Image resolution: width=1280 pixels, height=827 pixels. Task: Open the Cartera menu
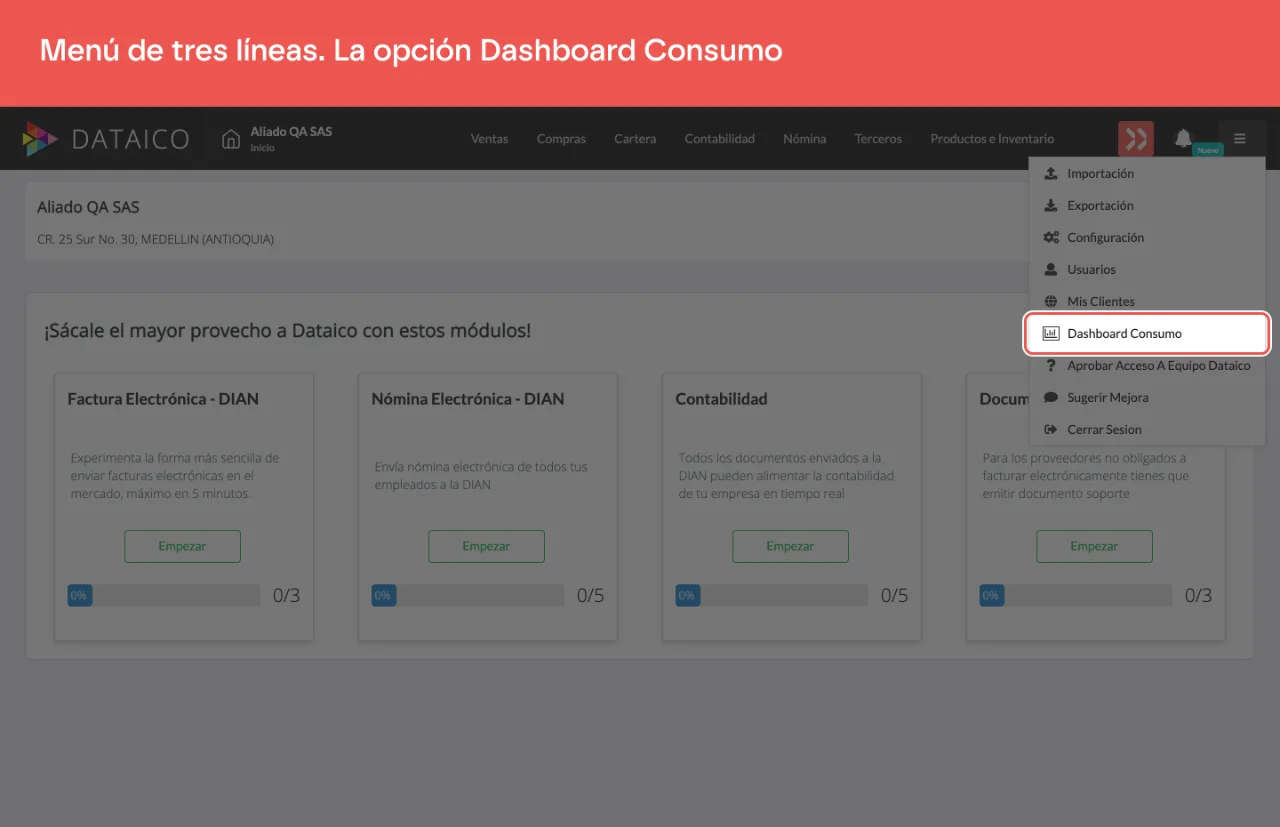(x=635, y=139)
